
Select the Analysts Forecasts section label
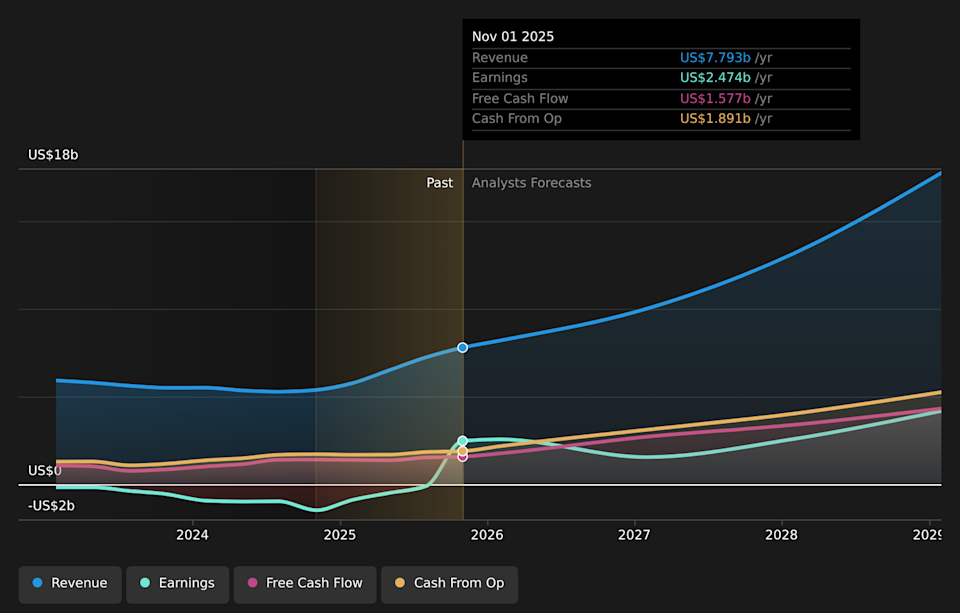[x=531, y=183]
